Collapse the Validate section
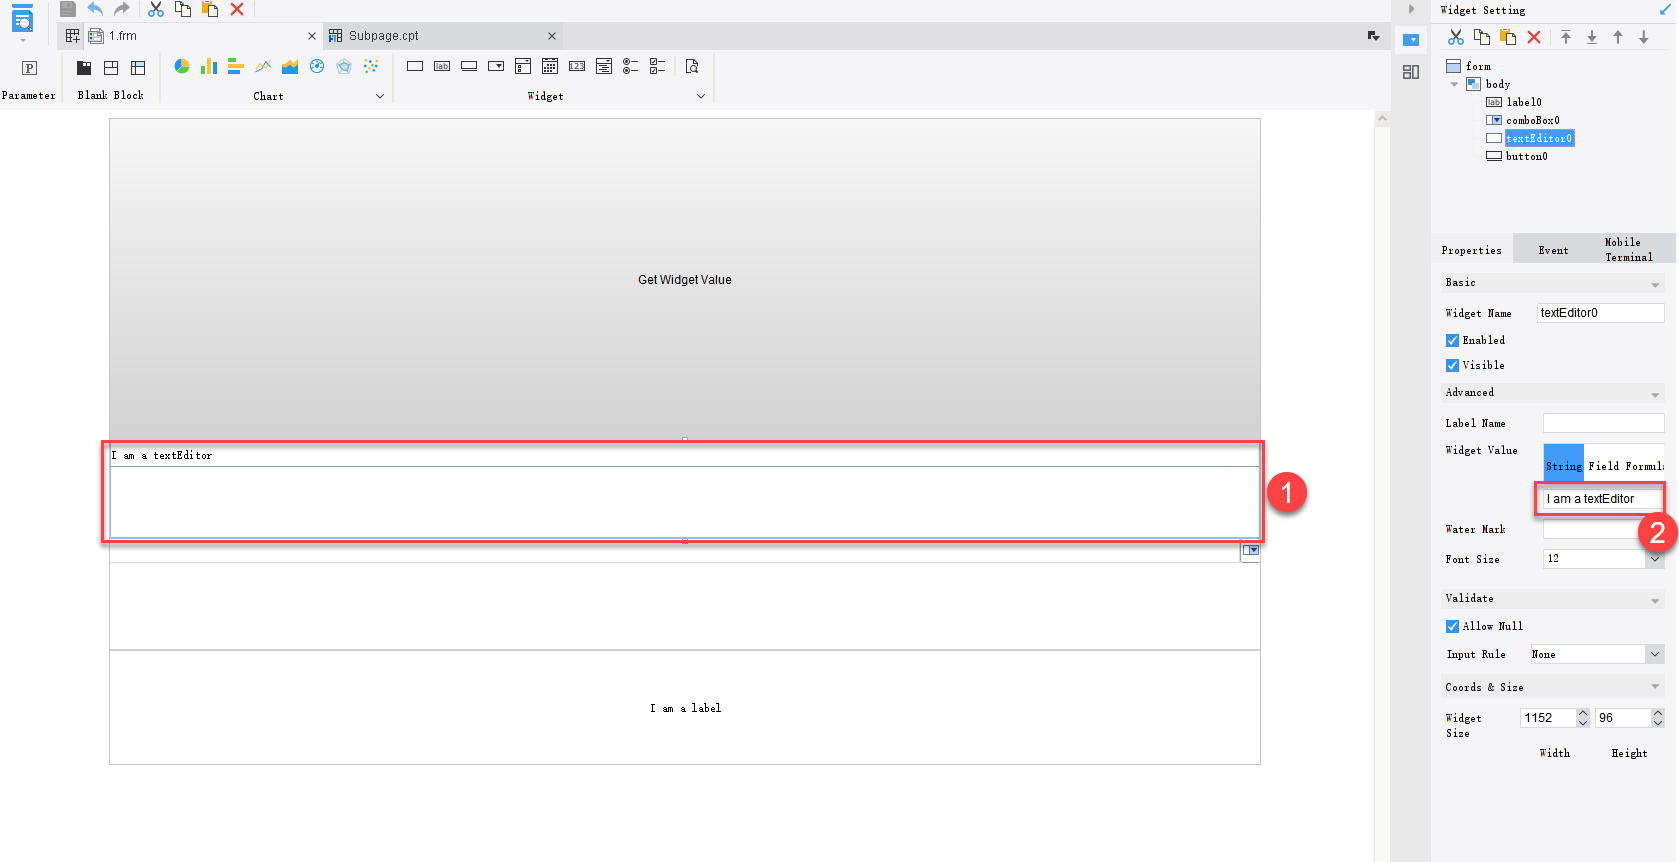1679x862 pixels. coord(1655,600)
